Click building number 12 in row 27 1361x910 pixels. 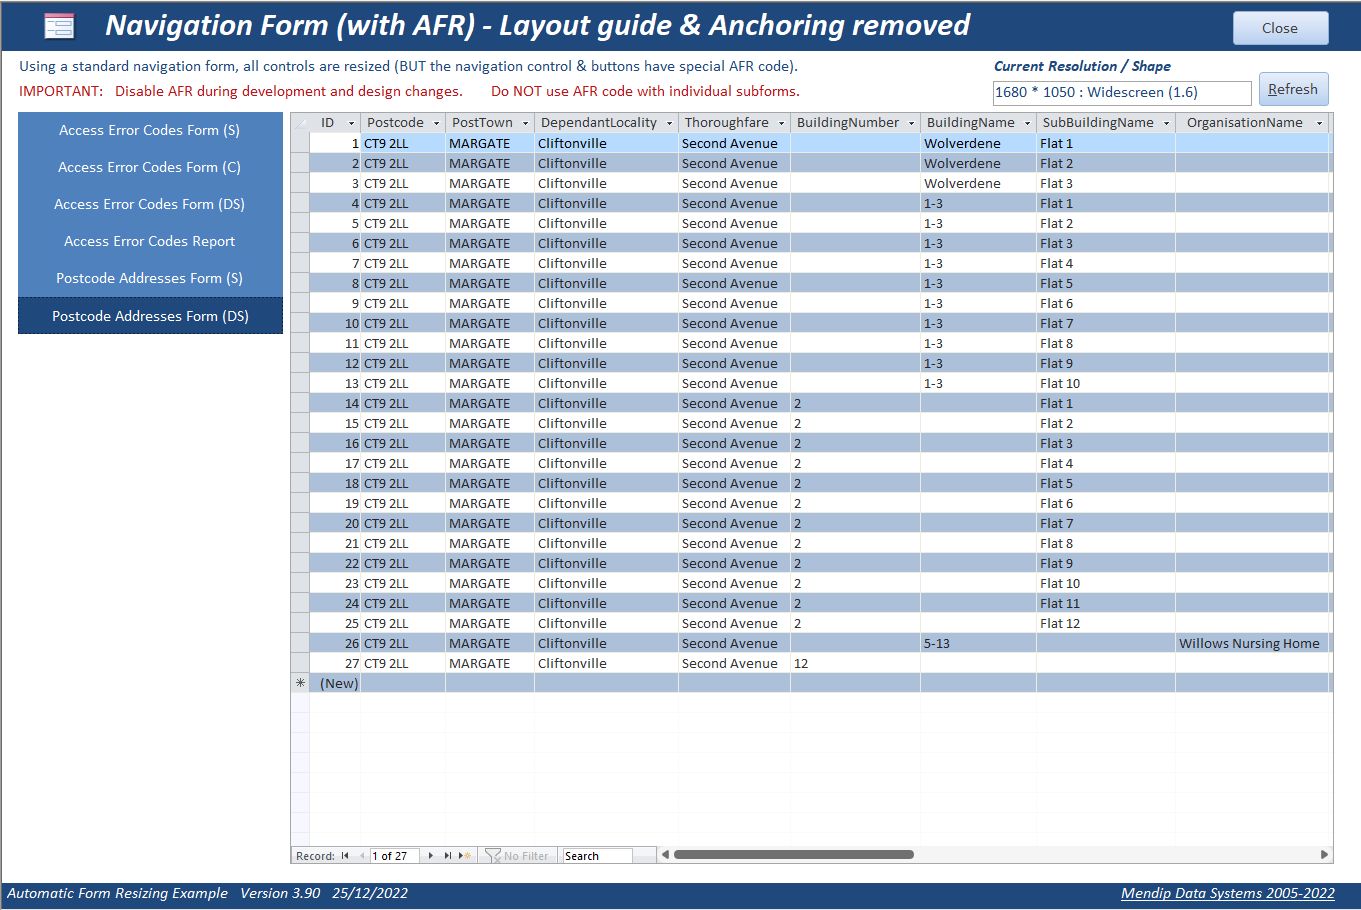click(x=855, y=663)
